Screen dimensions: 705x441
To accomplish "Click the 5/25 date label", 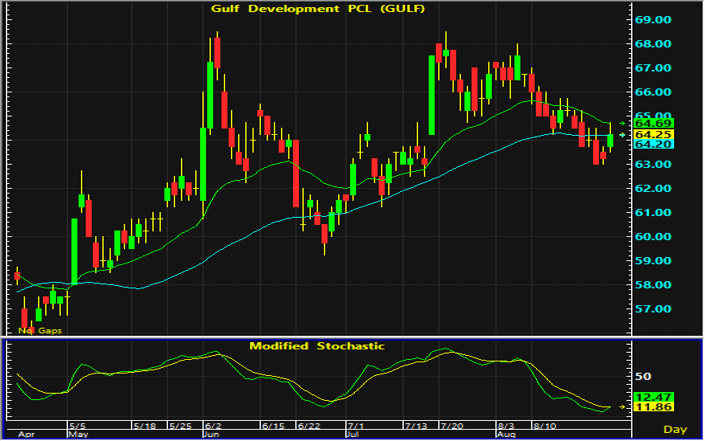I will click(180, 426).
